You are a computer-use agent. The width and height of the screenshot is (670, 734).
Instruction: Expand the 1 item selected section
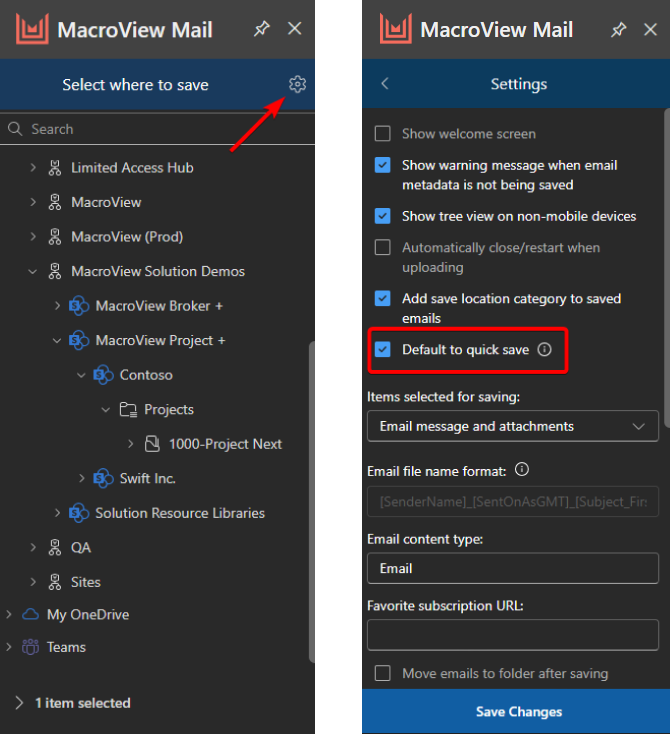pos(19,703)
